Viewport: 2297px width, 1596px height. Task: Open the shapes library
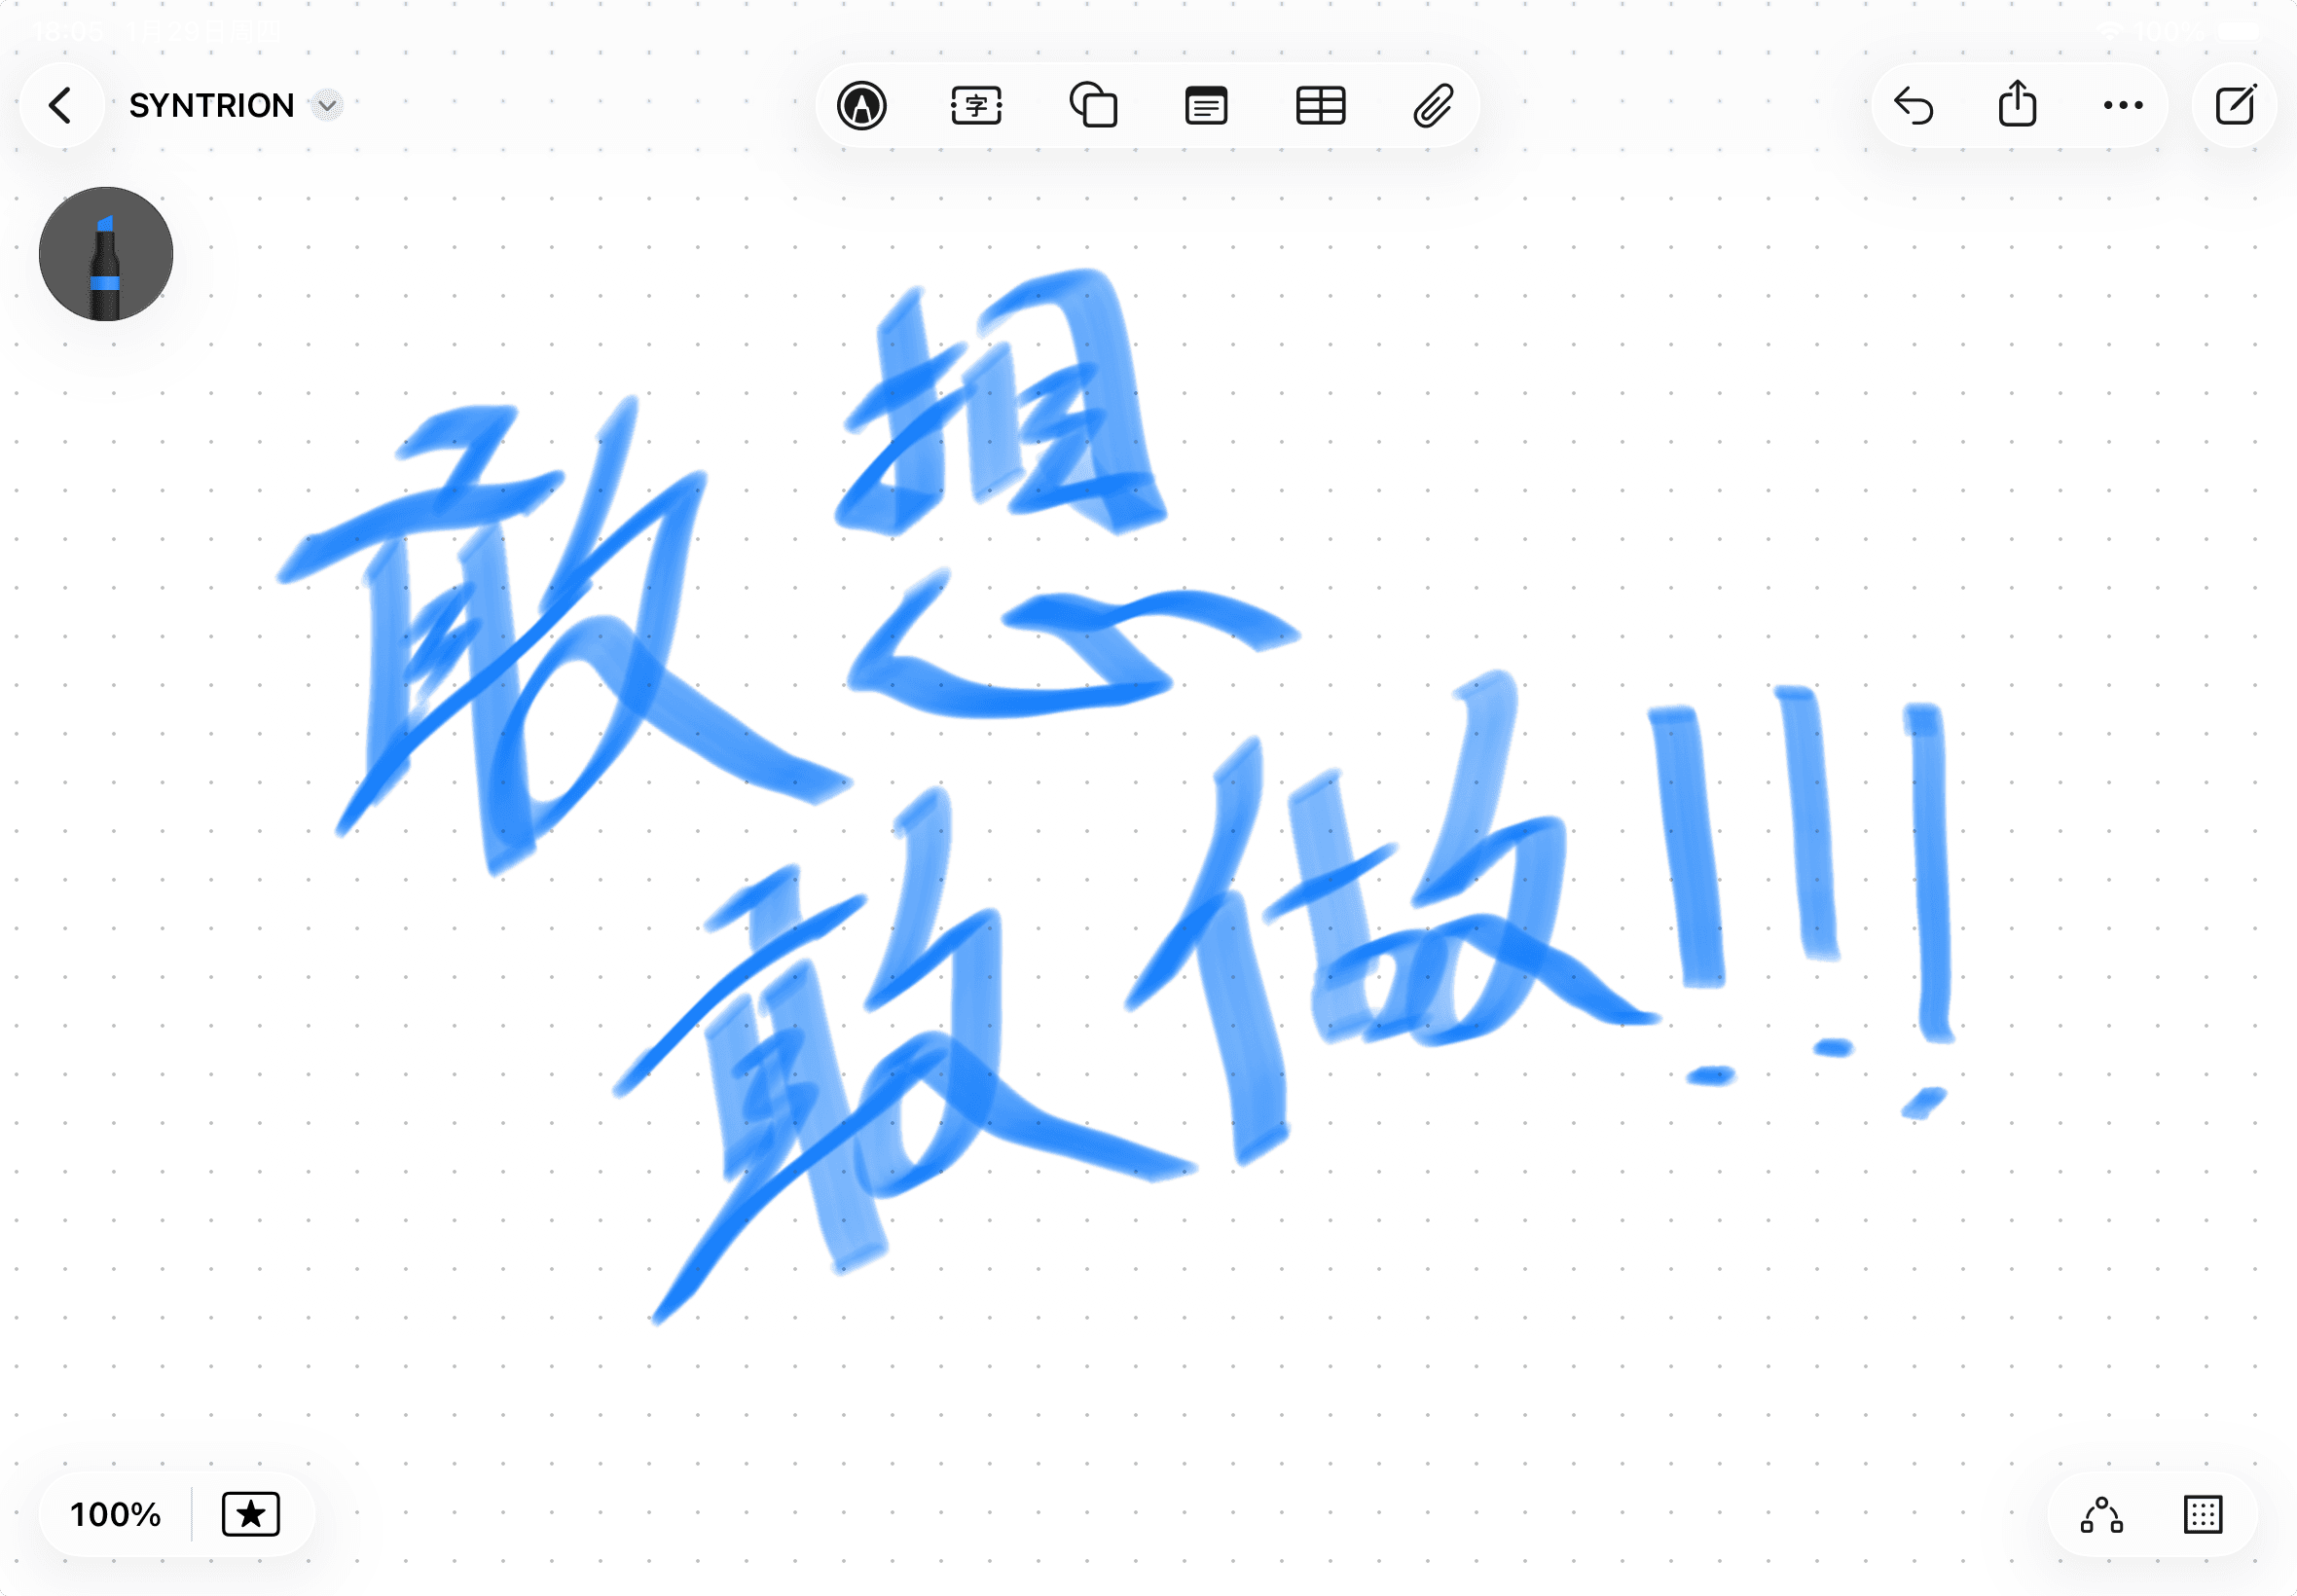(x=1092, y=104)
